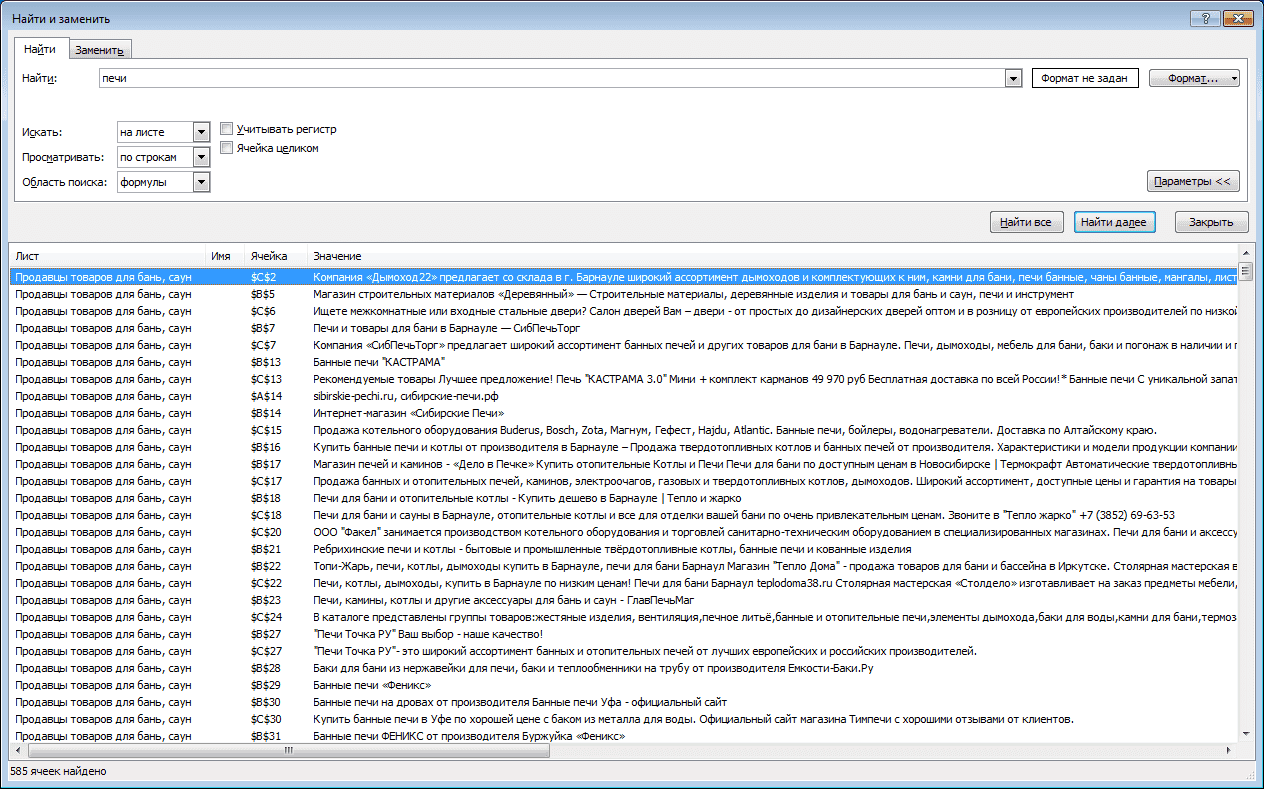Viewport: 1264px width, 789px height.
Task: Select result 'Ребрихинские печи и котлы' row
Action: click(624, 549)
